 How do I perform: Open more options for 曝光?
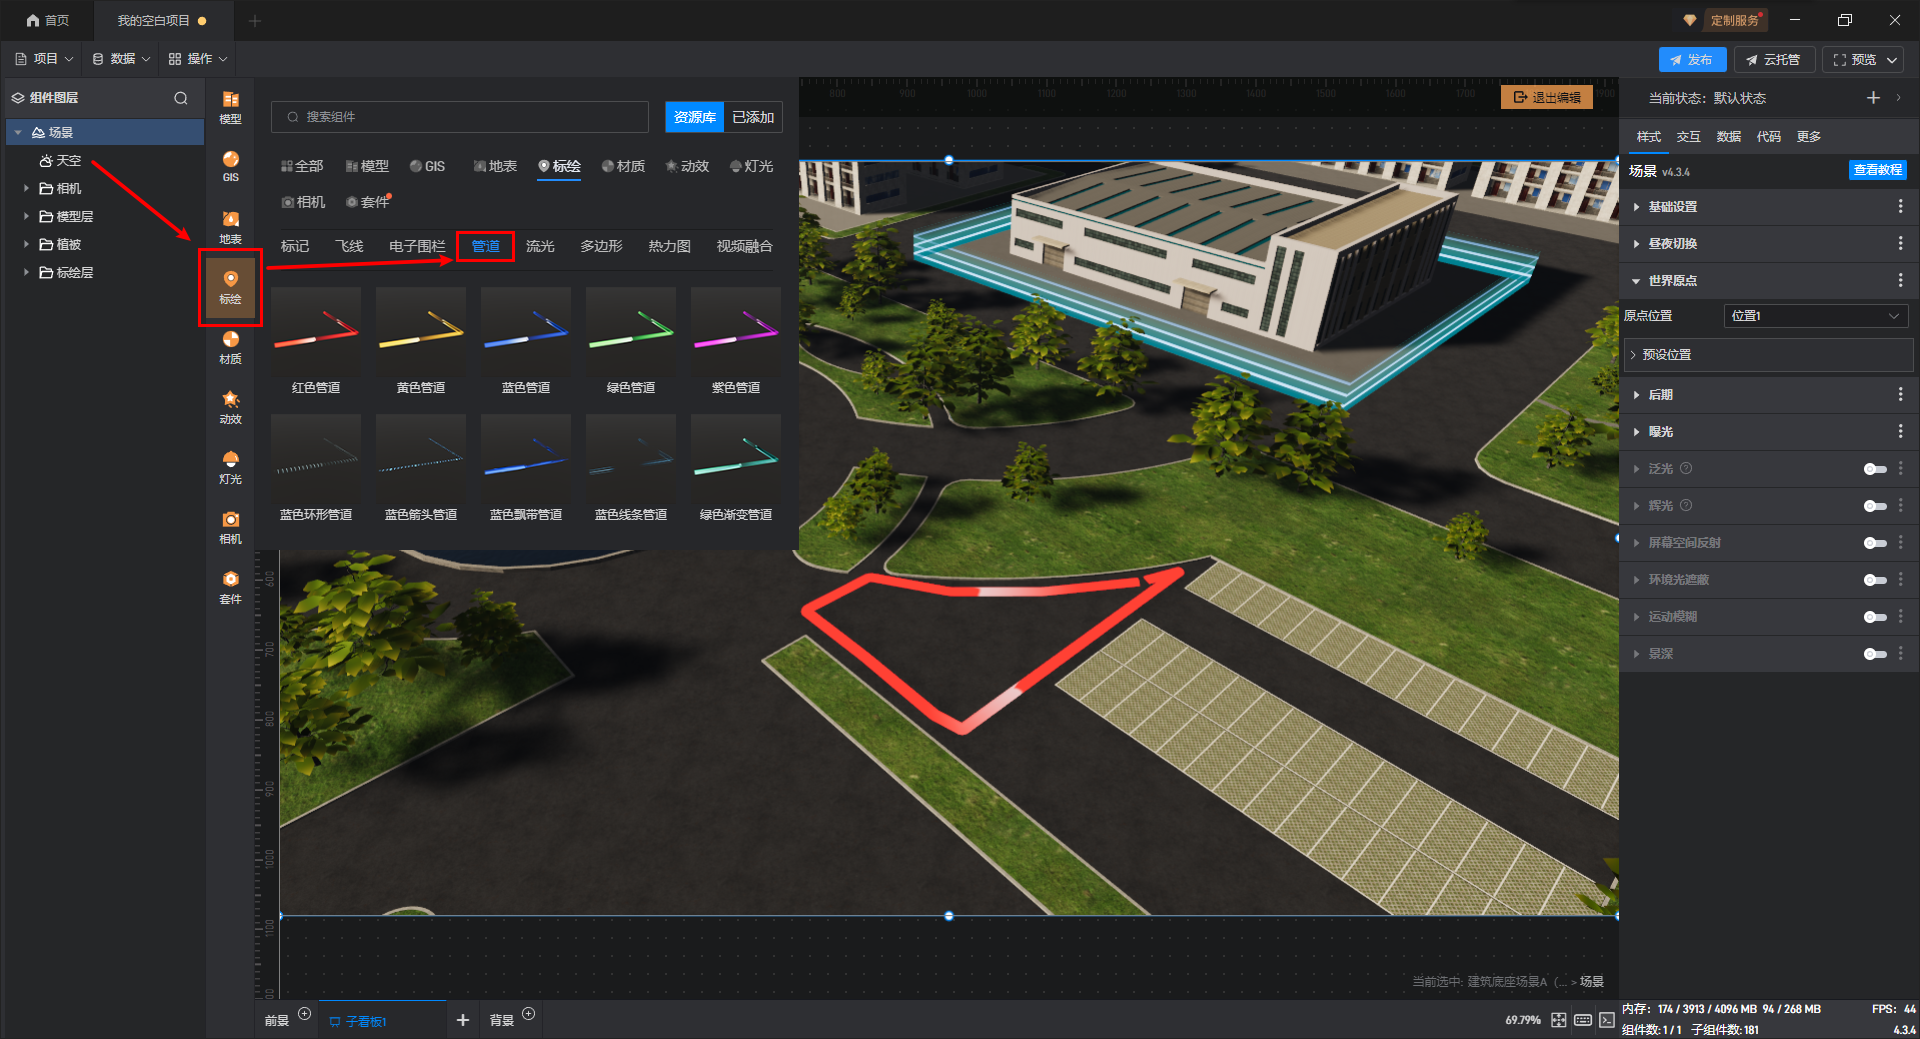[1900, 431]
